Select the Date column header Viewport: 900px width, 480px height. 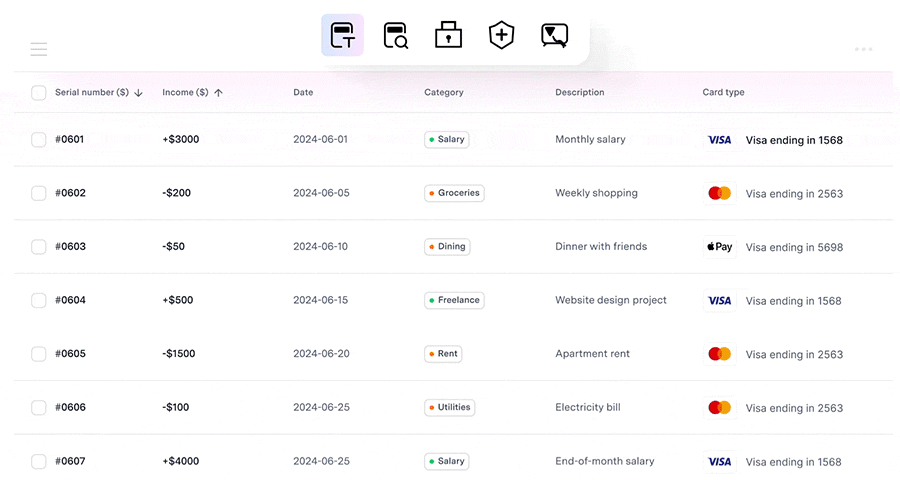(303, 92)
